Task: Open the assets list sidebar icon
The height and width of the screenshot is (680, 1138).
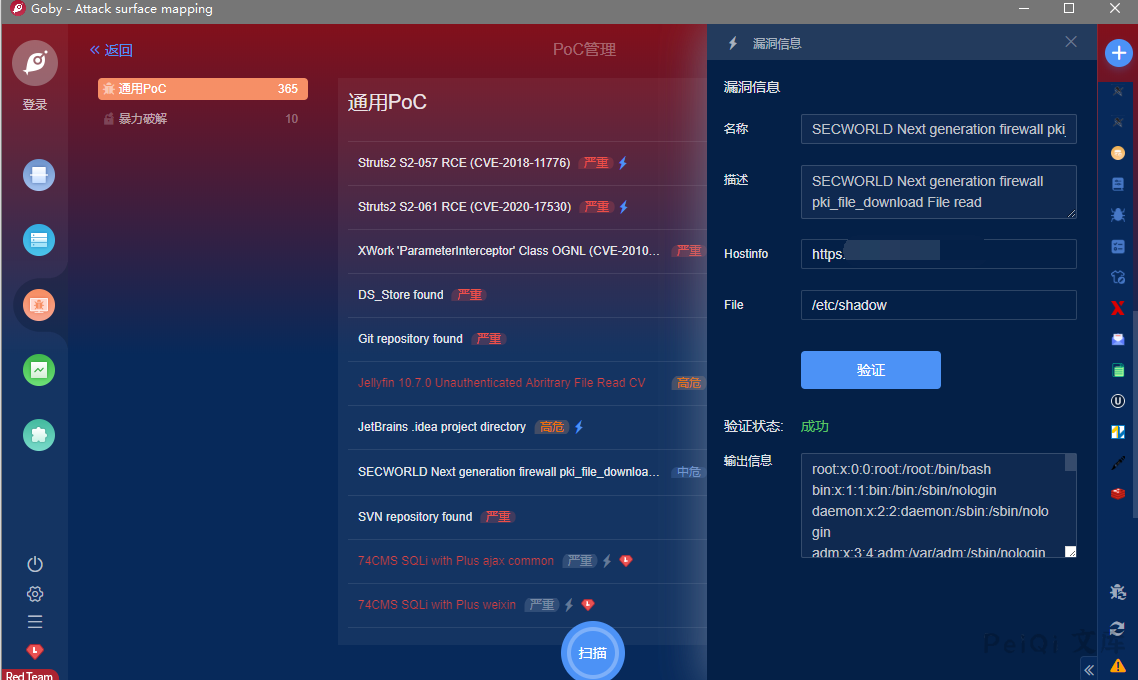Action: (x=39, y=240)
